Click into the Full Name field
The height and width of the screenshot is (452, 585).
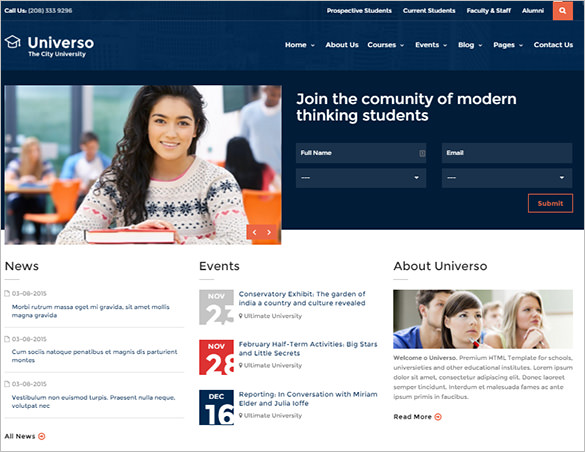coord(361,153)
